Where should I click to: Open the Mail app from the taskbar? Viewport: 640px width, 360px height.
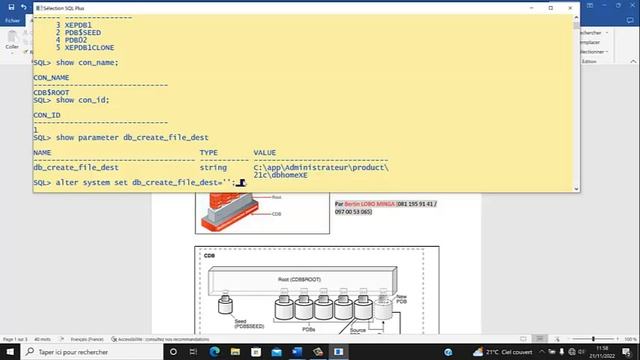[x=276, y=352]
